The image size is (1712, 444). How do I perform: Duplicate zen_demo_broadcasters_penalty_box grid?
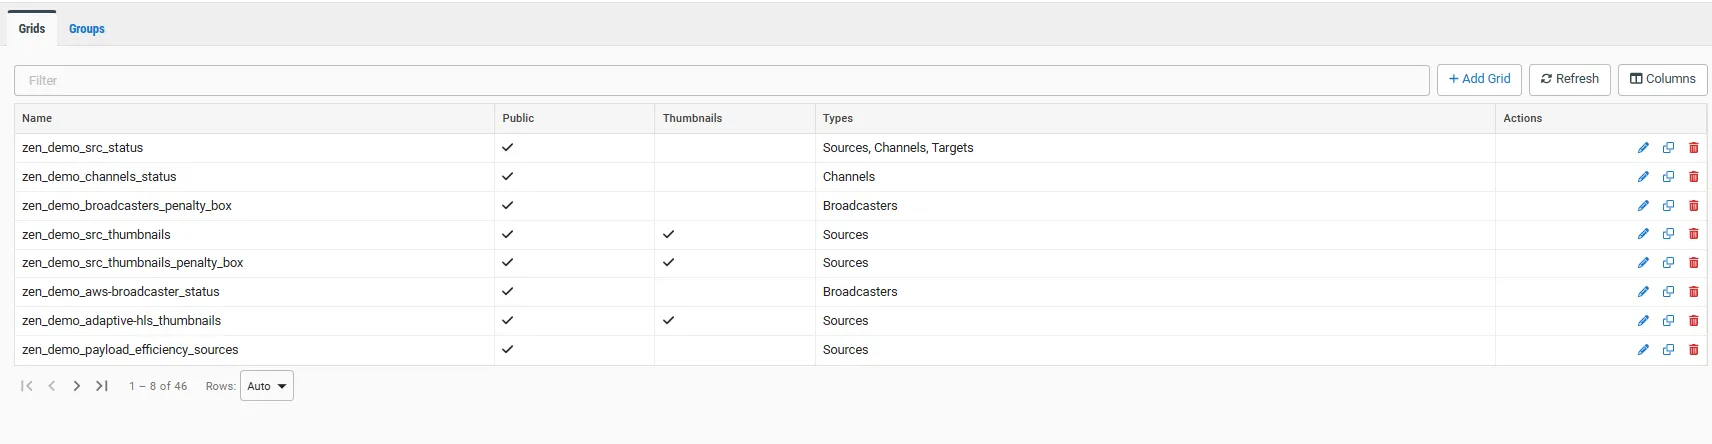(1668, 206)
